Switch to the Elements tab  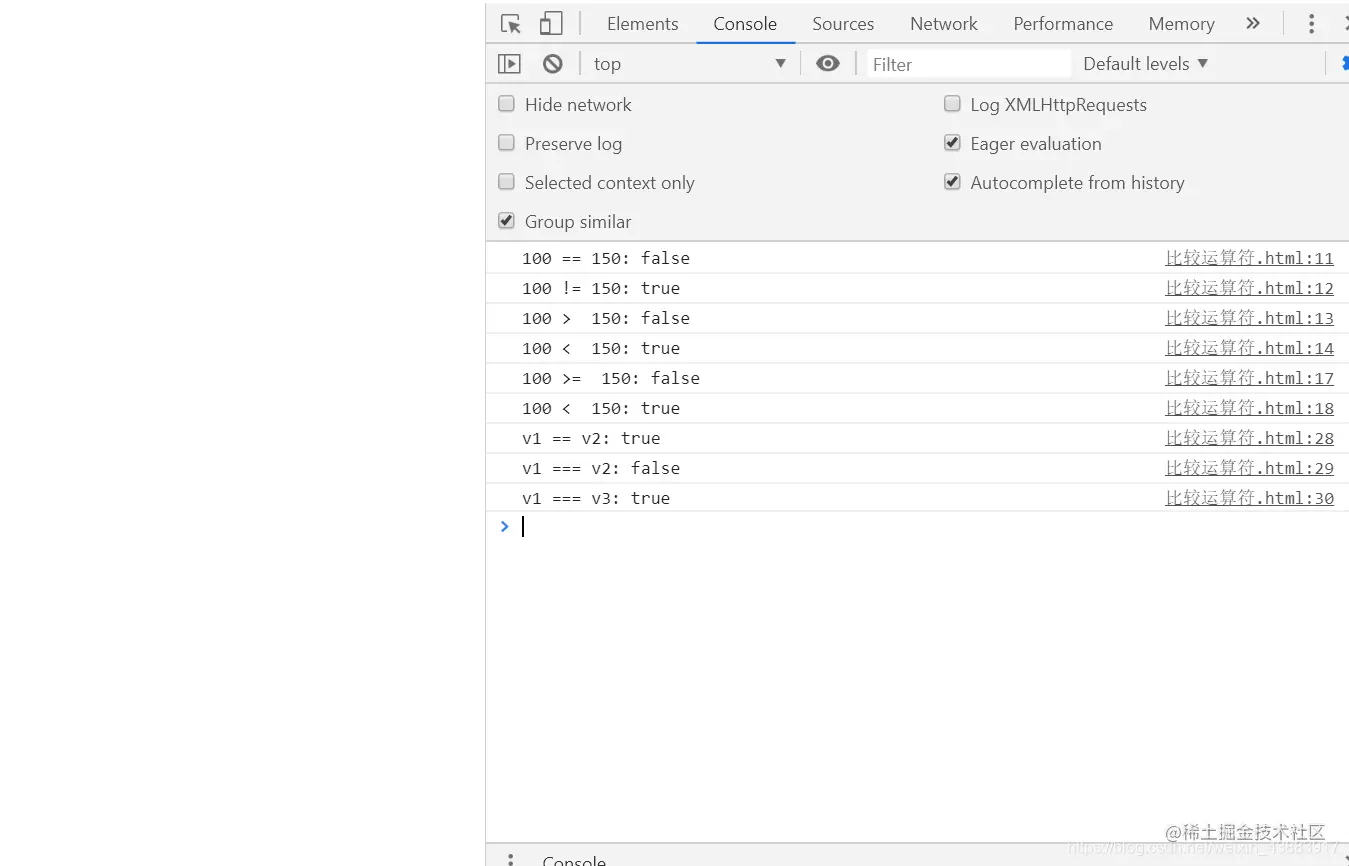[642, 24]
